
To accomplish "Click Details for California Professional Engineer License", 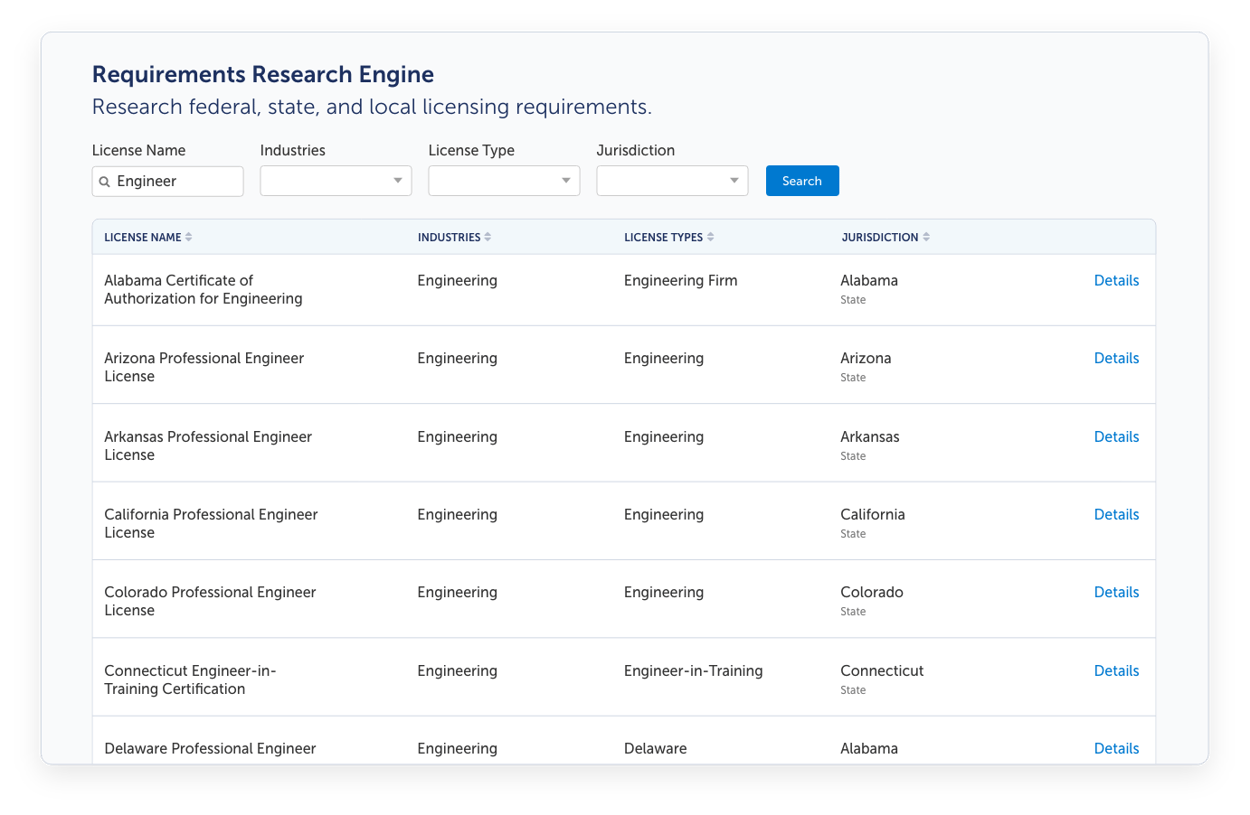I will pyautogui.click(x=1116, y=514).
